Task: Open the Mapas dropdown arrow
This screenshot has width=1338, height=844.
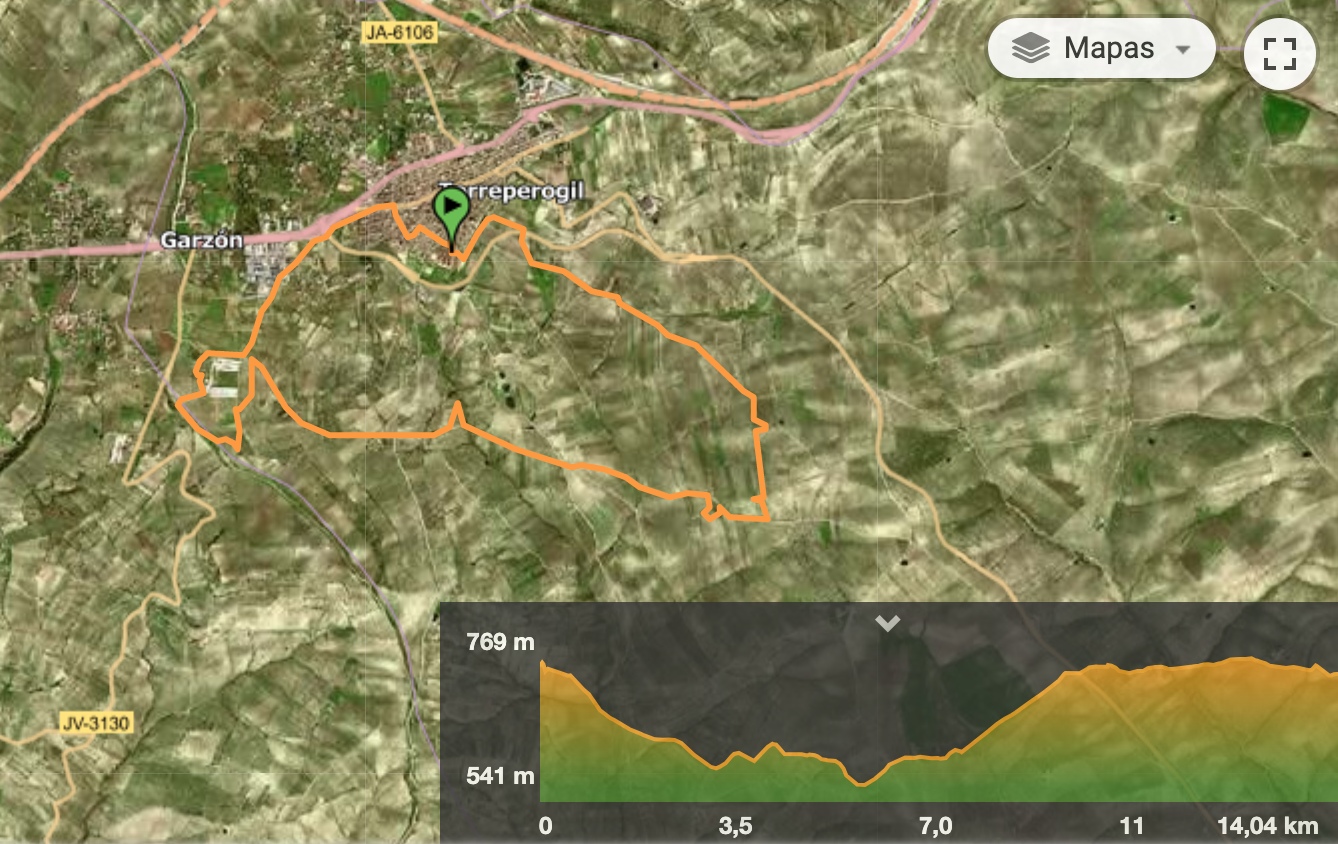Action: [1183, 49]
